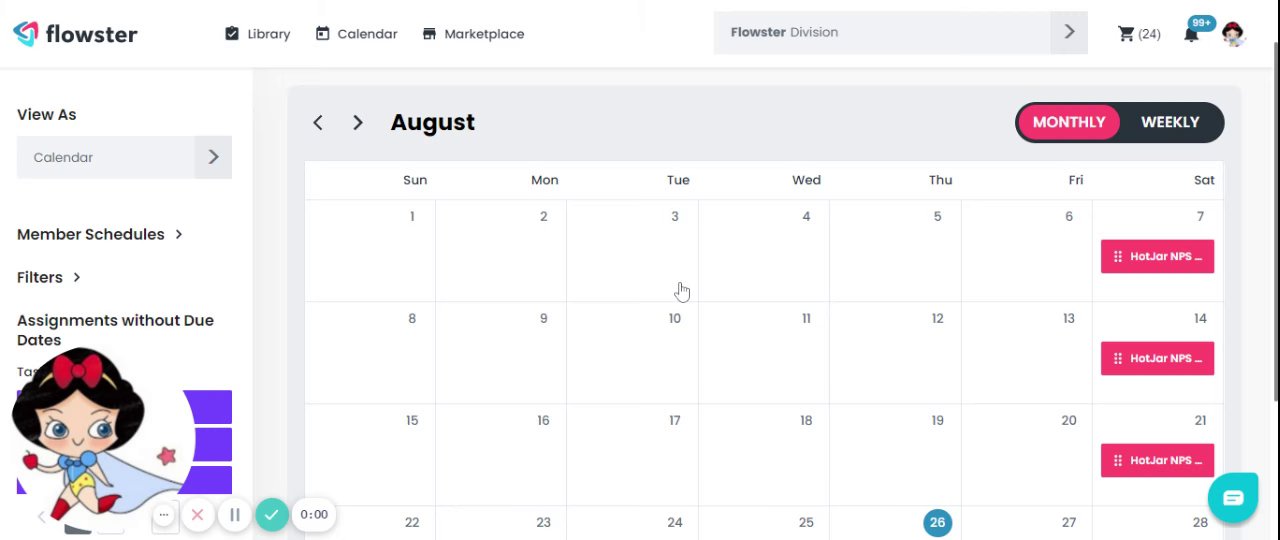Open the Marketplace menu
Image resolution: width=1280 pixels, height=540 pixels.
point(473,34)
